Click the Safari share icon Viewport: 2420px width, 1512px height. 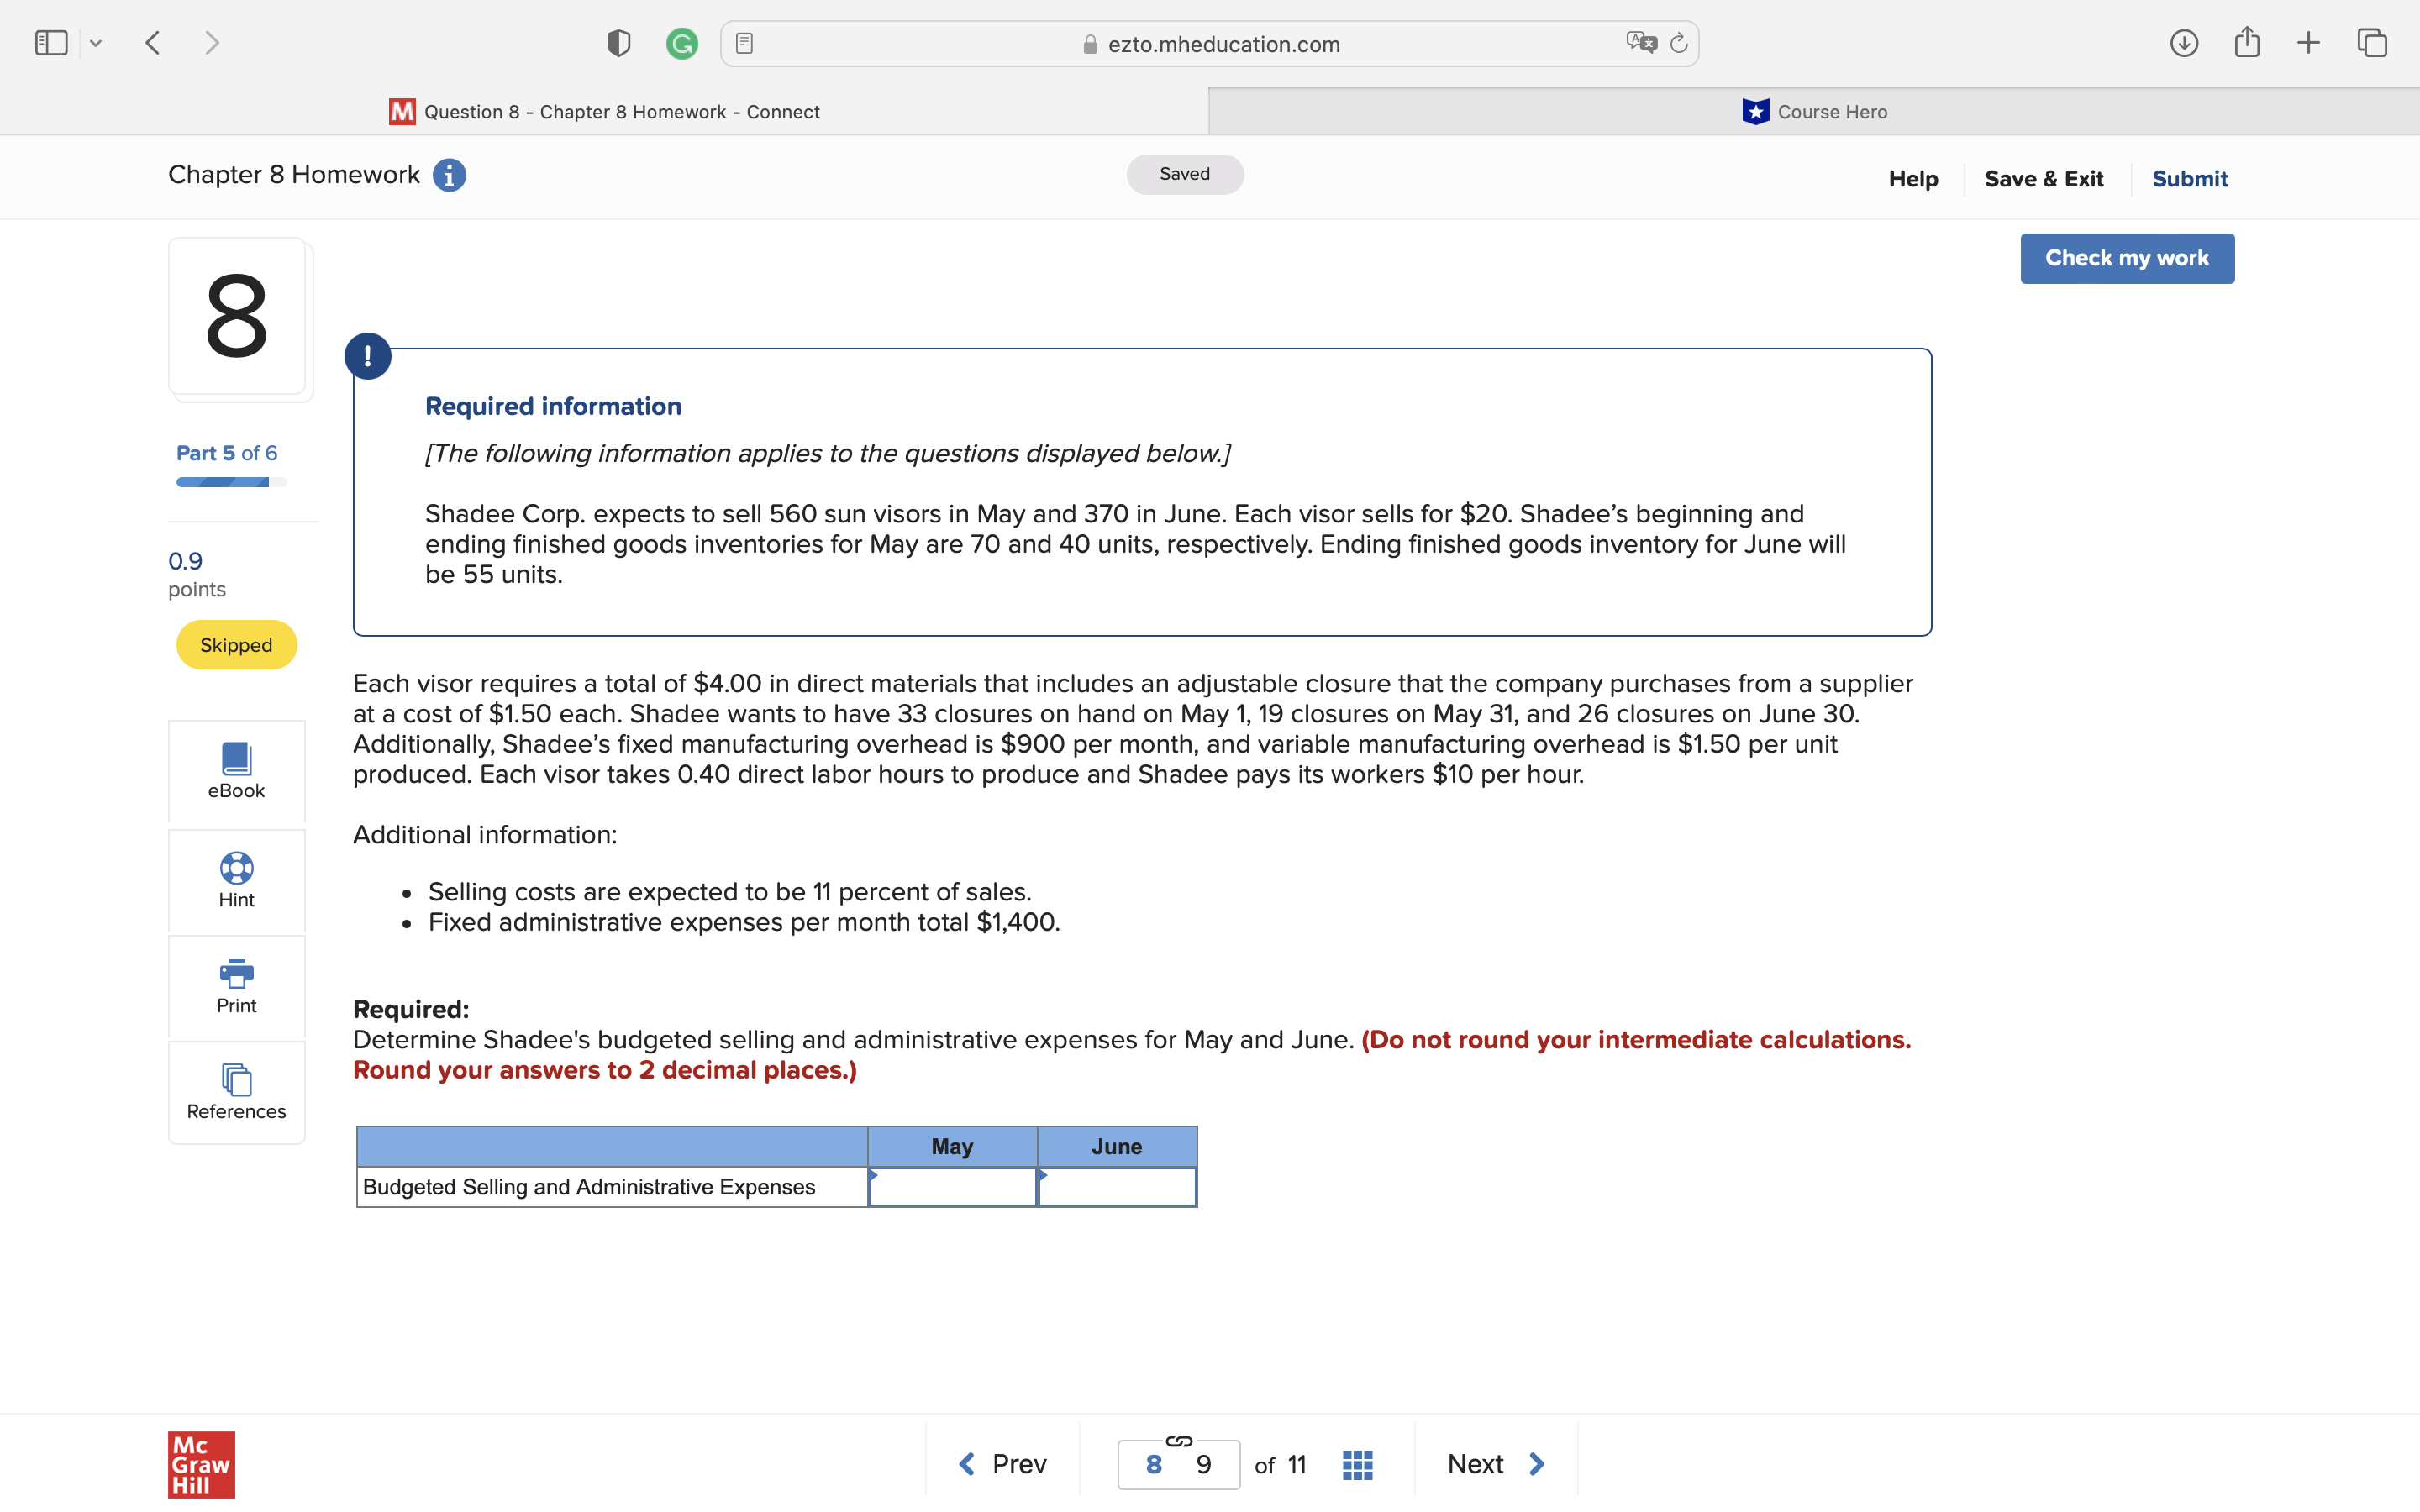[x=2247, y=43]
